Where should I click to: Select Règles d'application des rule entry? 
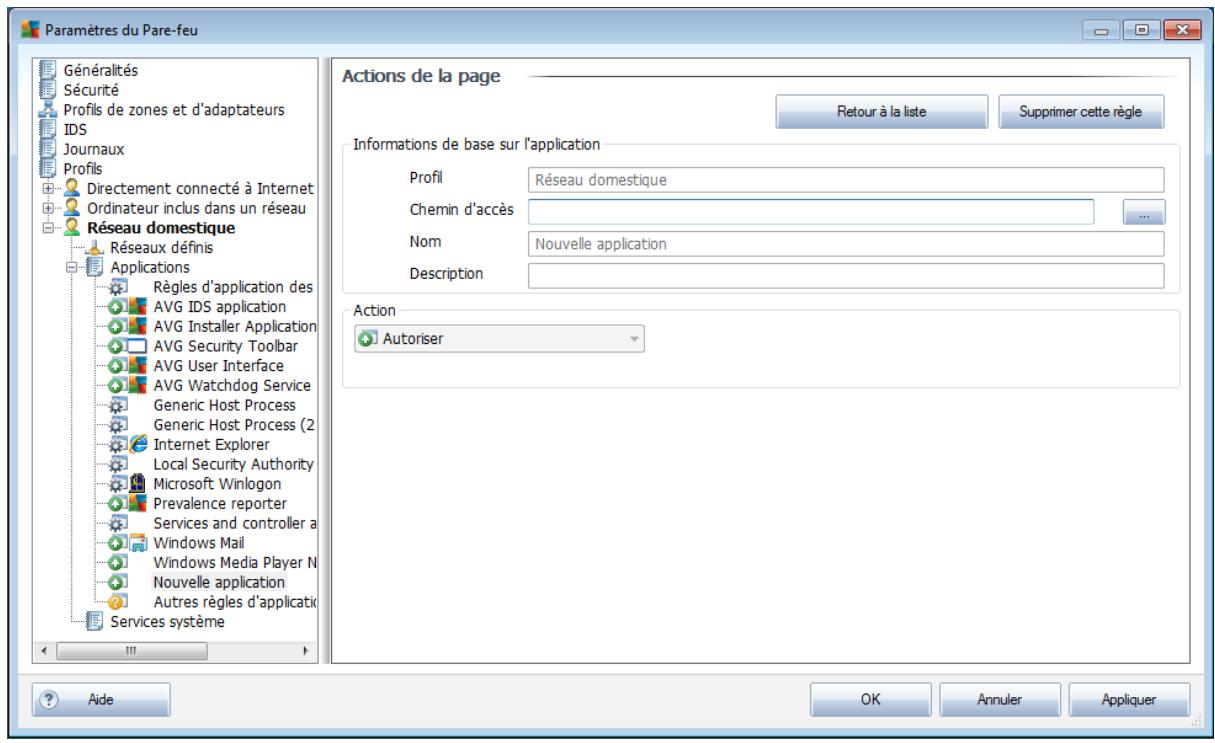tap(233, 287)
